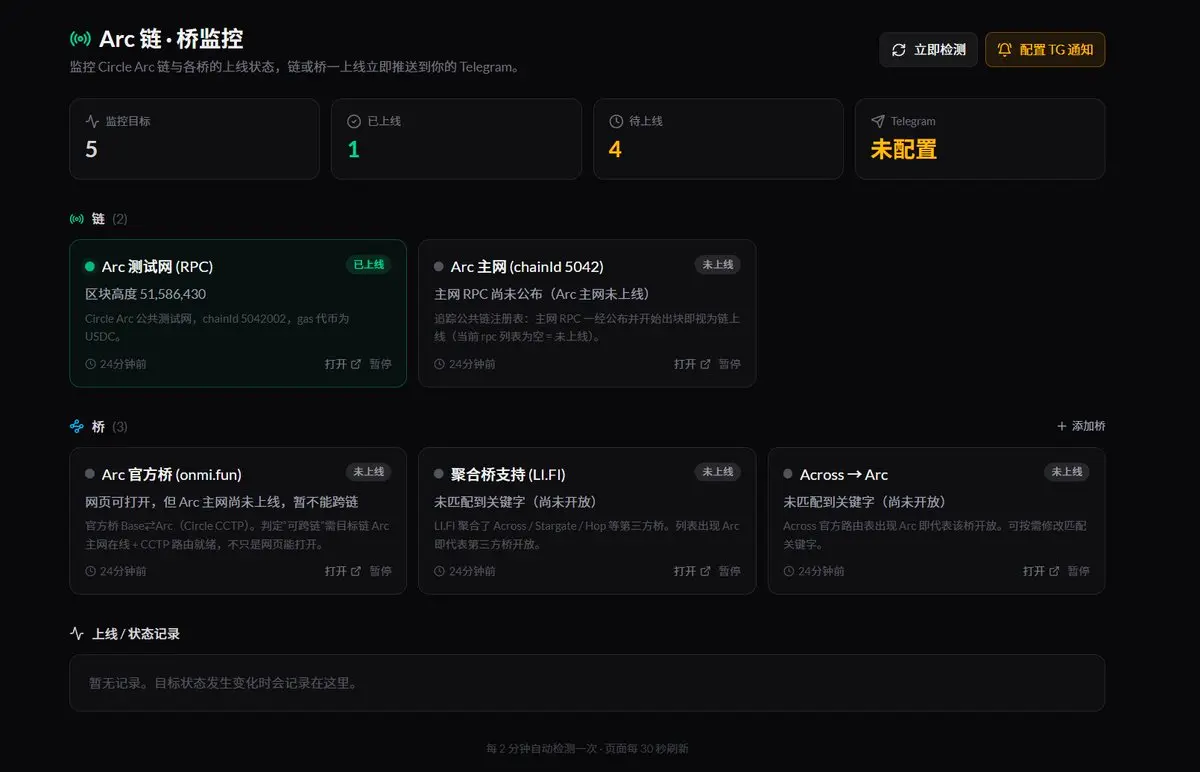Click the broadcast icon next to 链 (2)
This screenshot has height=772, width=1200.
(x=77, y=219)
